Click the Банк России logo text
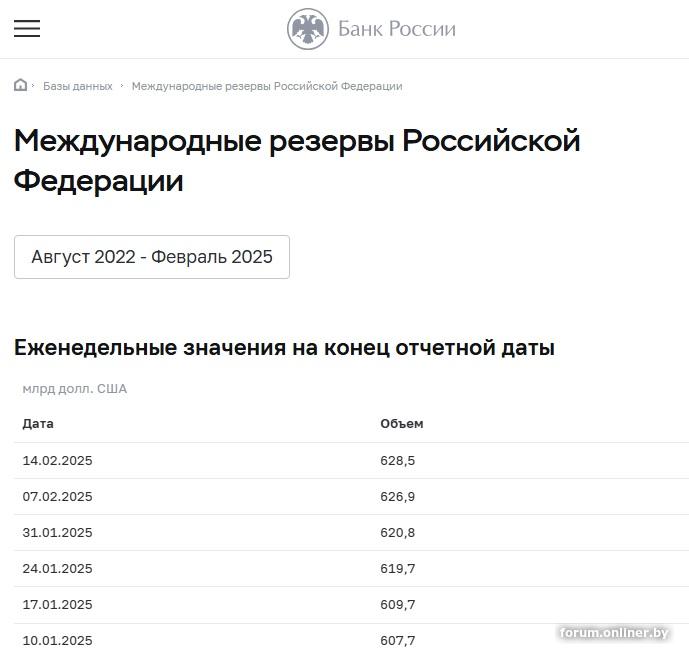The width and height of the screenshot is (689, 654). tap(396, 29)
